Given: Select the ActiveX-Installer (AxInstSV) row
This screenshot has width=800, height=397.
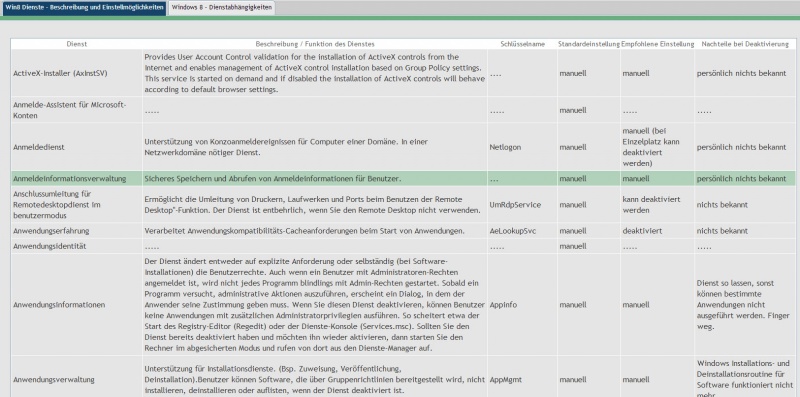Looking at the screenshot, I should click(x=403, y=73).
